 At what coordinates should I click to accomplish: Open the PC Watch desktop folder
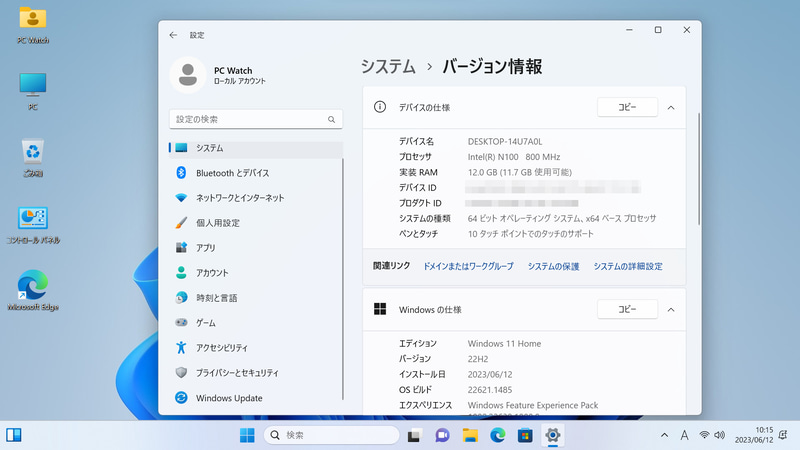33,24
